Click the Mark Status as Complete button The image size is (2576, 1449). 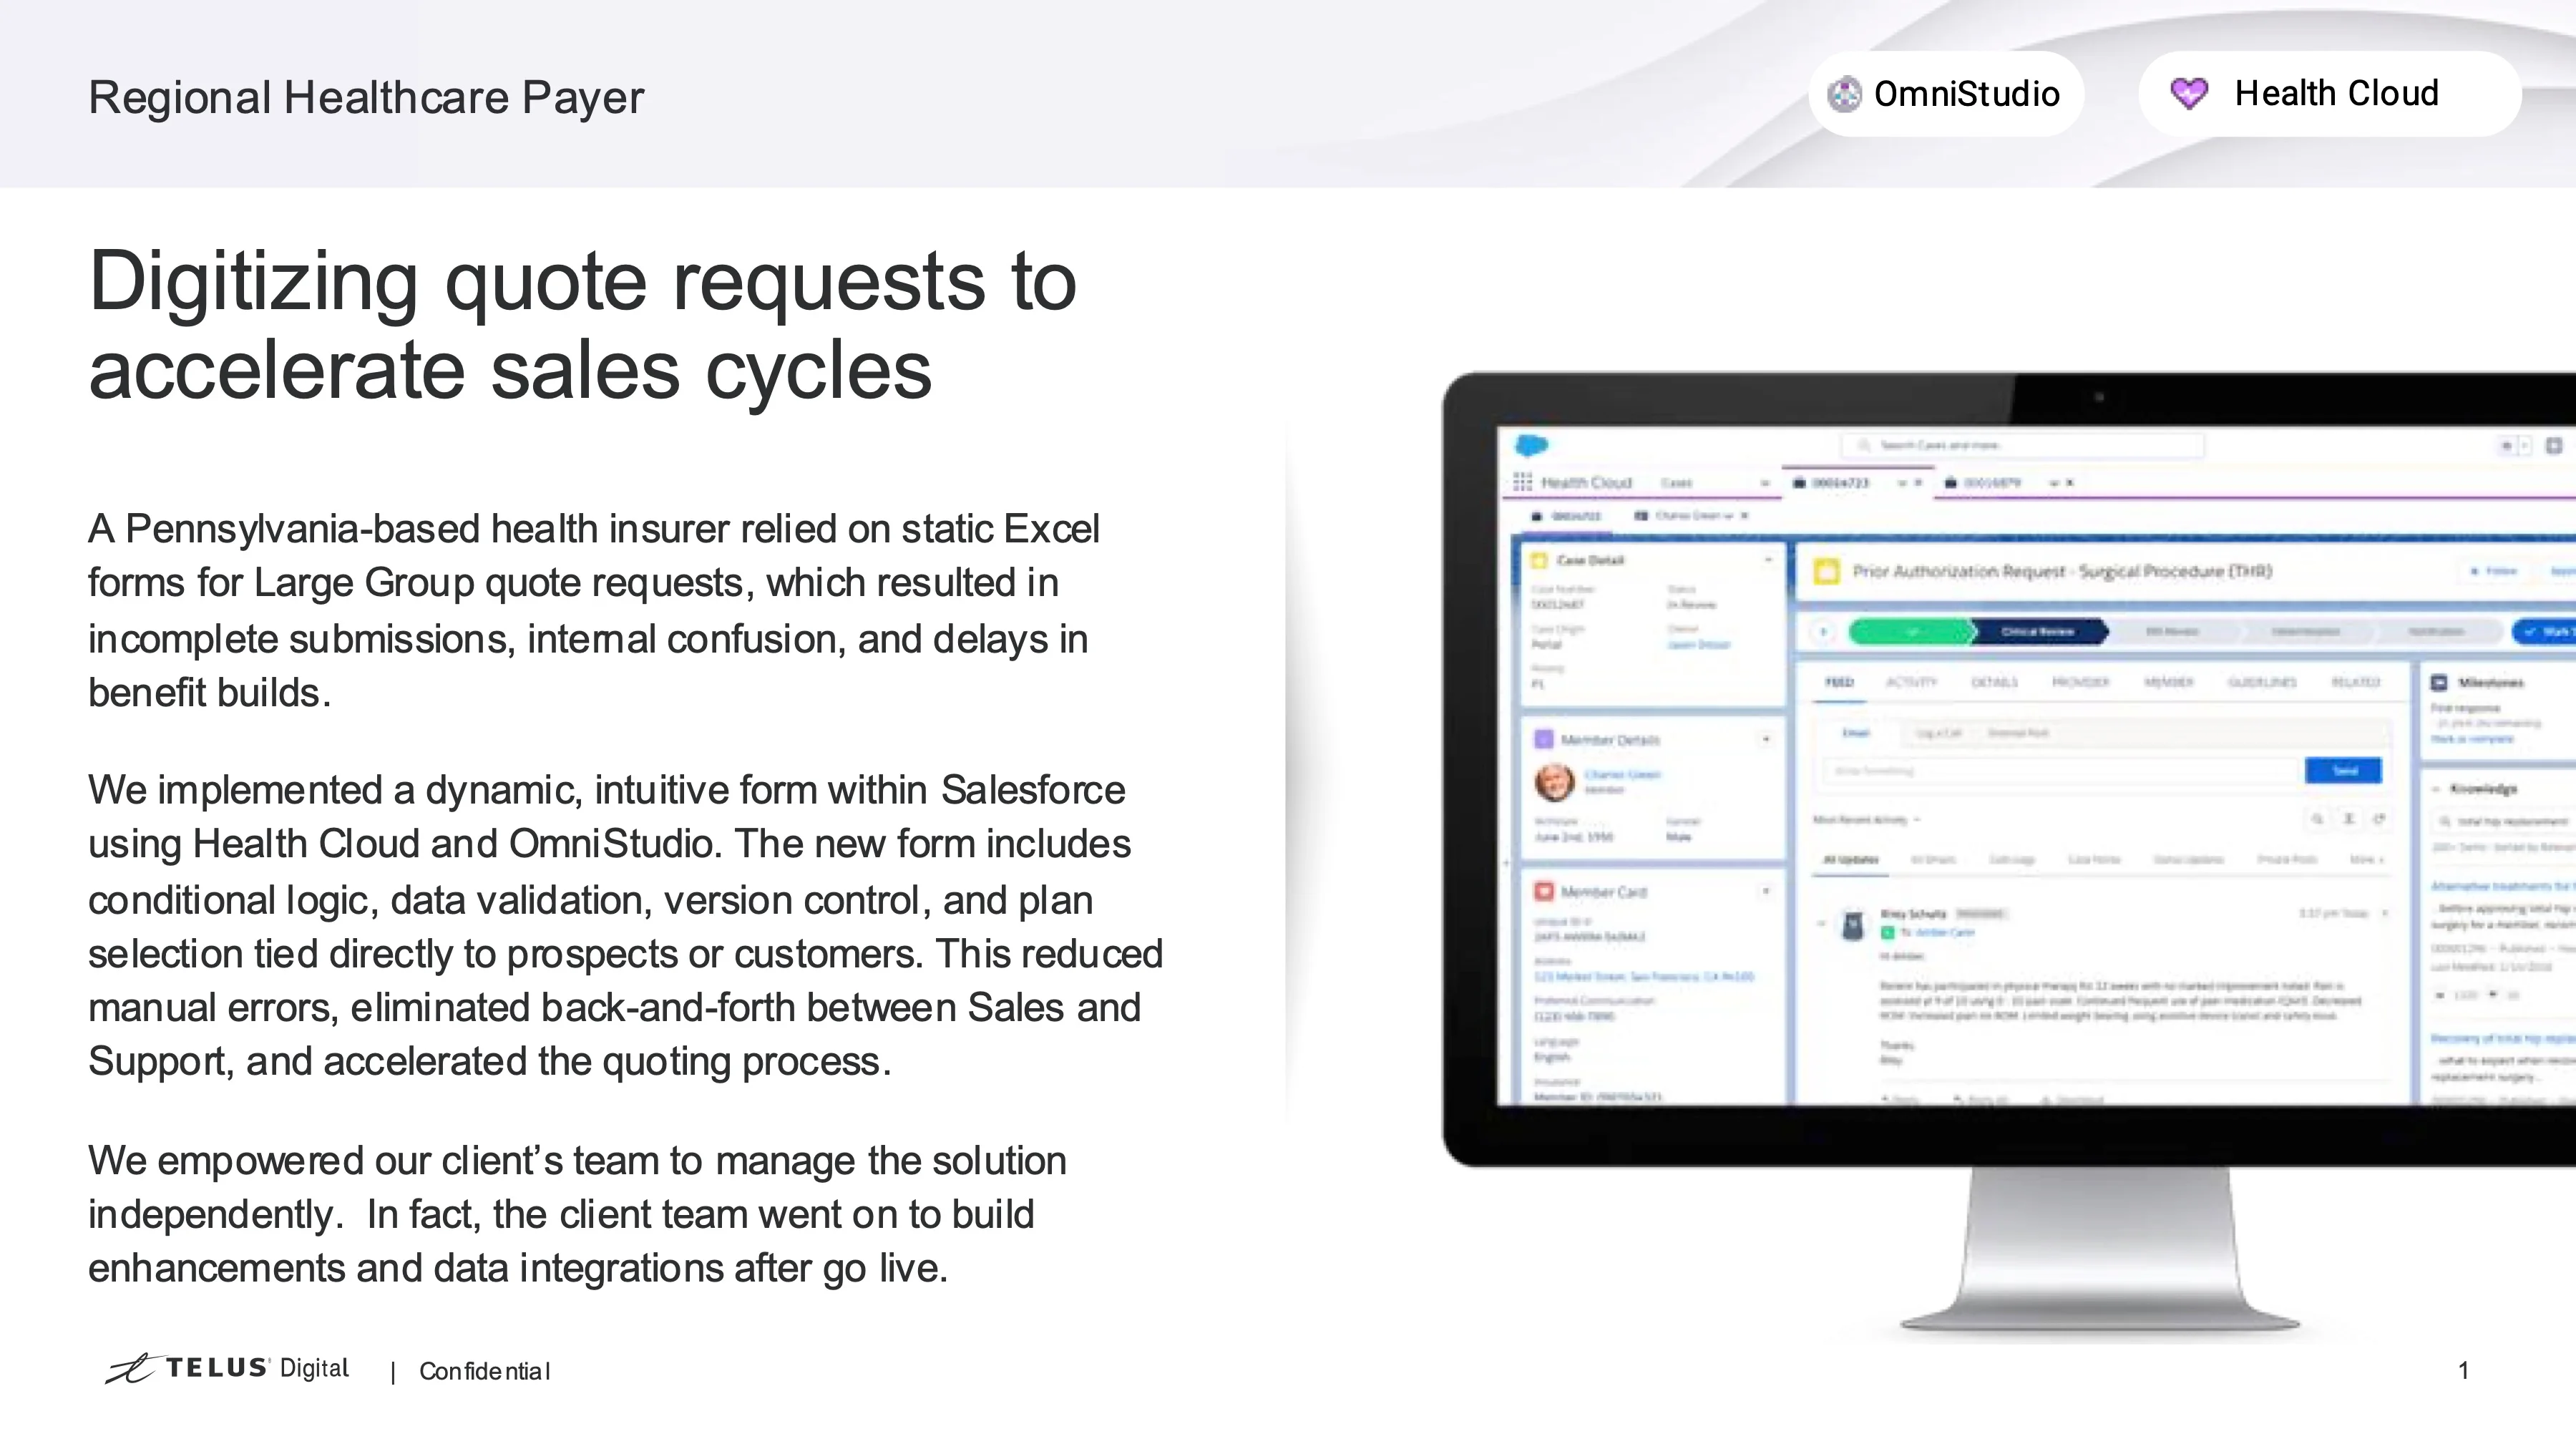tap(2544, 632)
